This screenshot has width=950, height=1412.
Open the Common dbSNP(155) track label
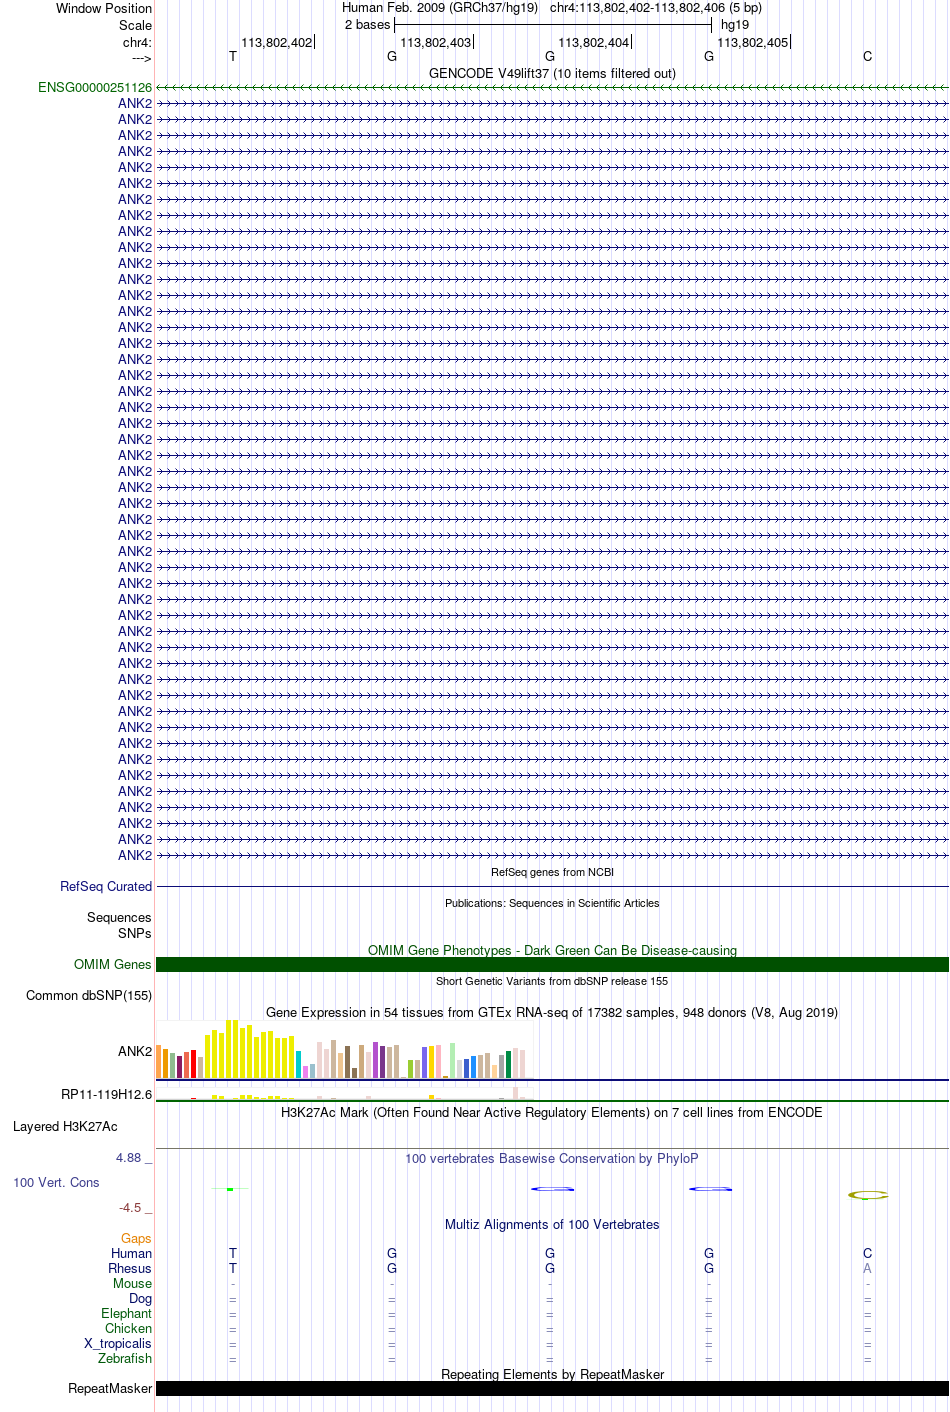coord(89,996)
